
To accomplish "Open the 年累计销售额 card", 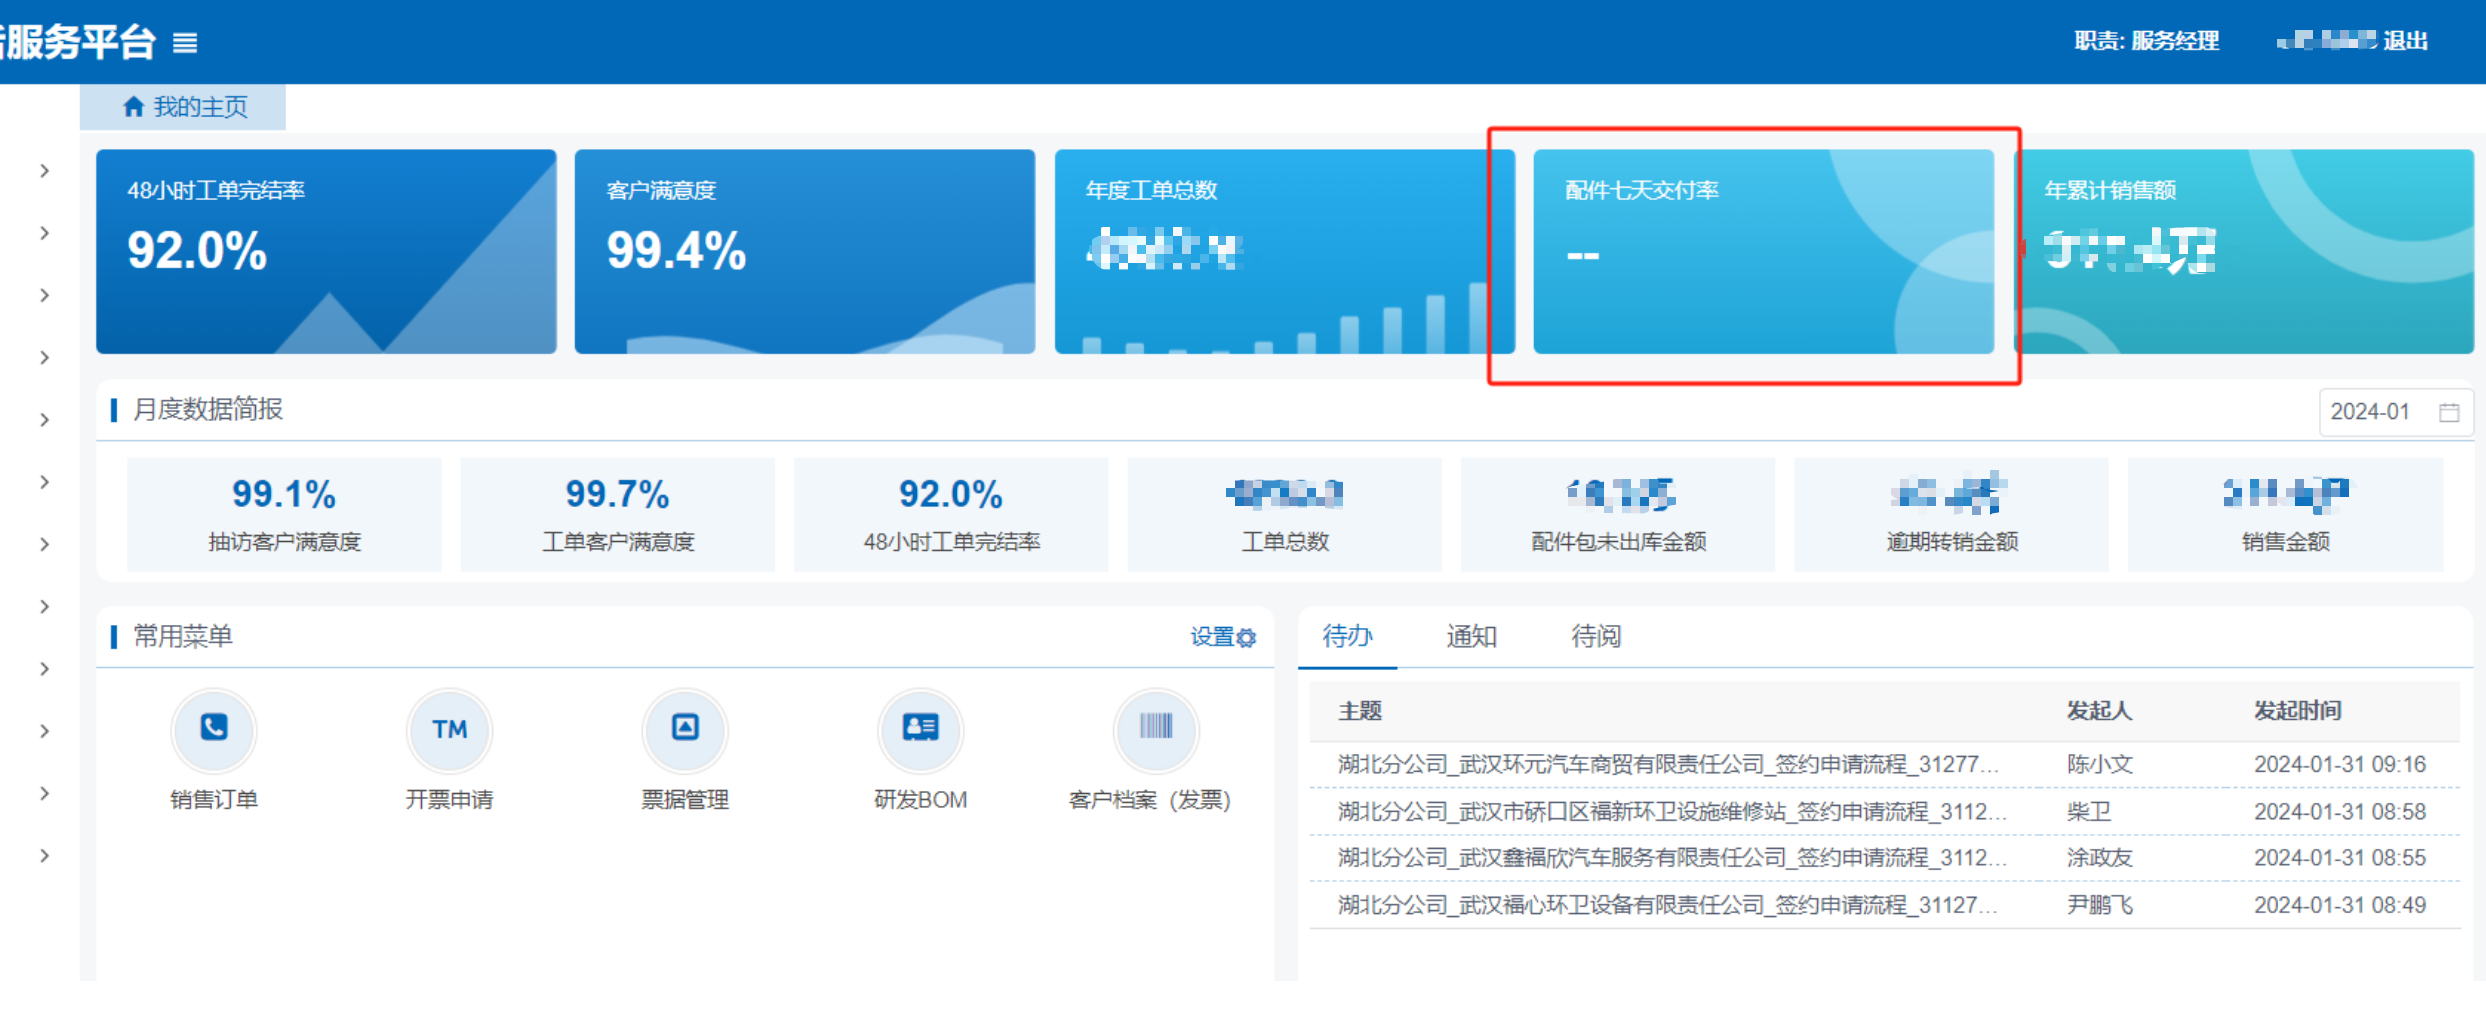I will [2243, 251].
